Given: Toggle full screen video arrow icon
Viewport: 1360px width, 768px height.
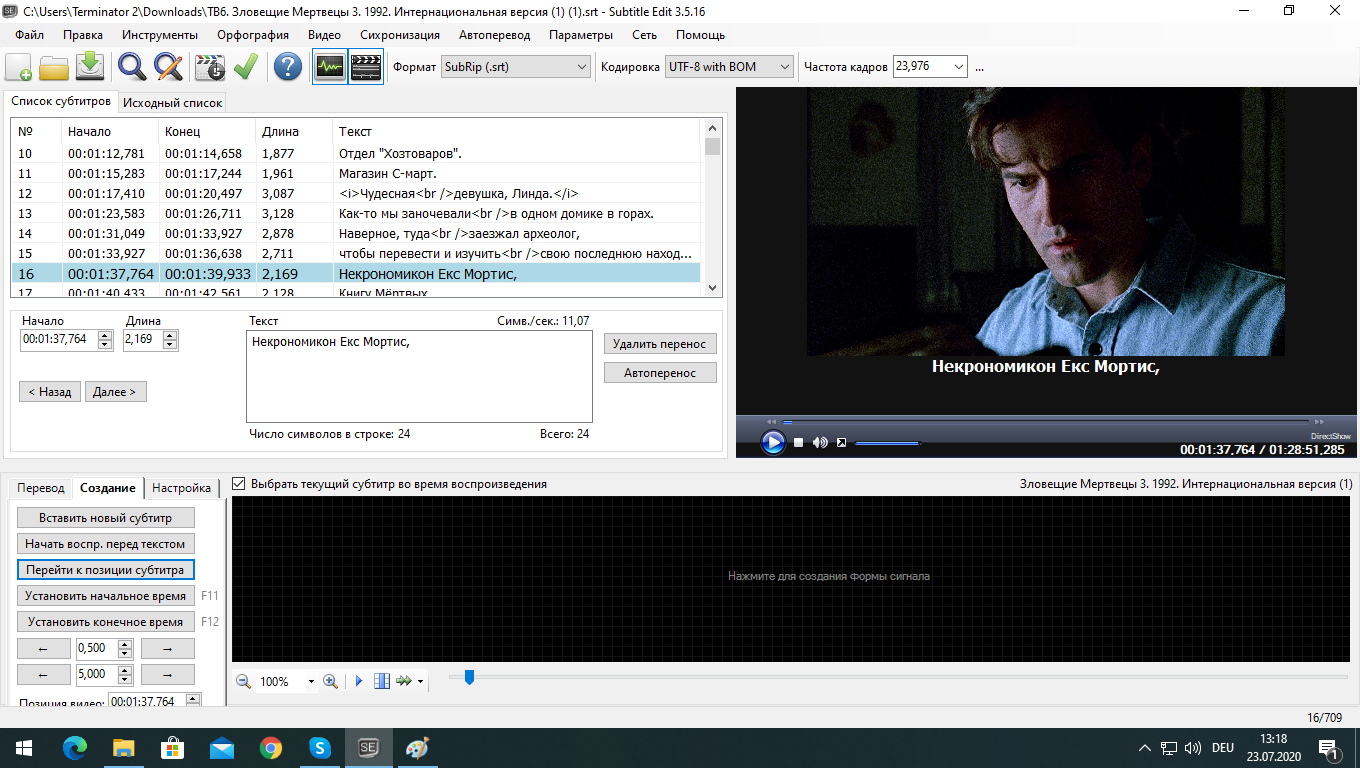Looking at the screenshot, I should pos(842,442).
